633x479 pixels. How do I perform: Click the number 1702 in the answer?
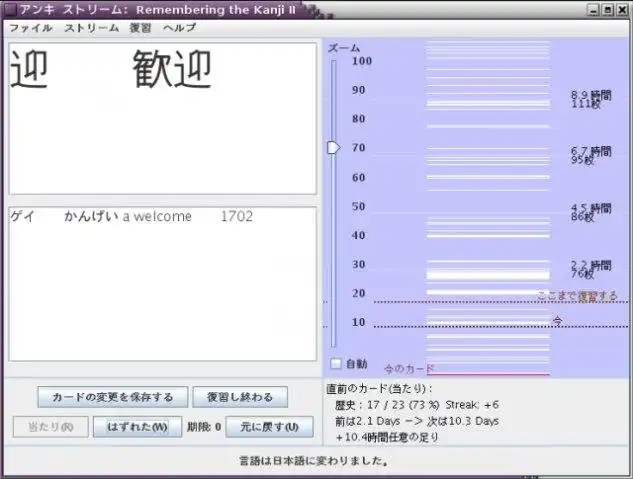(237, 216)
